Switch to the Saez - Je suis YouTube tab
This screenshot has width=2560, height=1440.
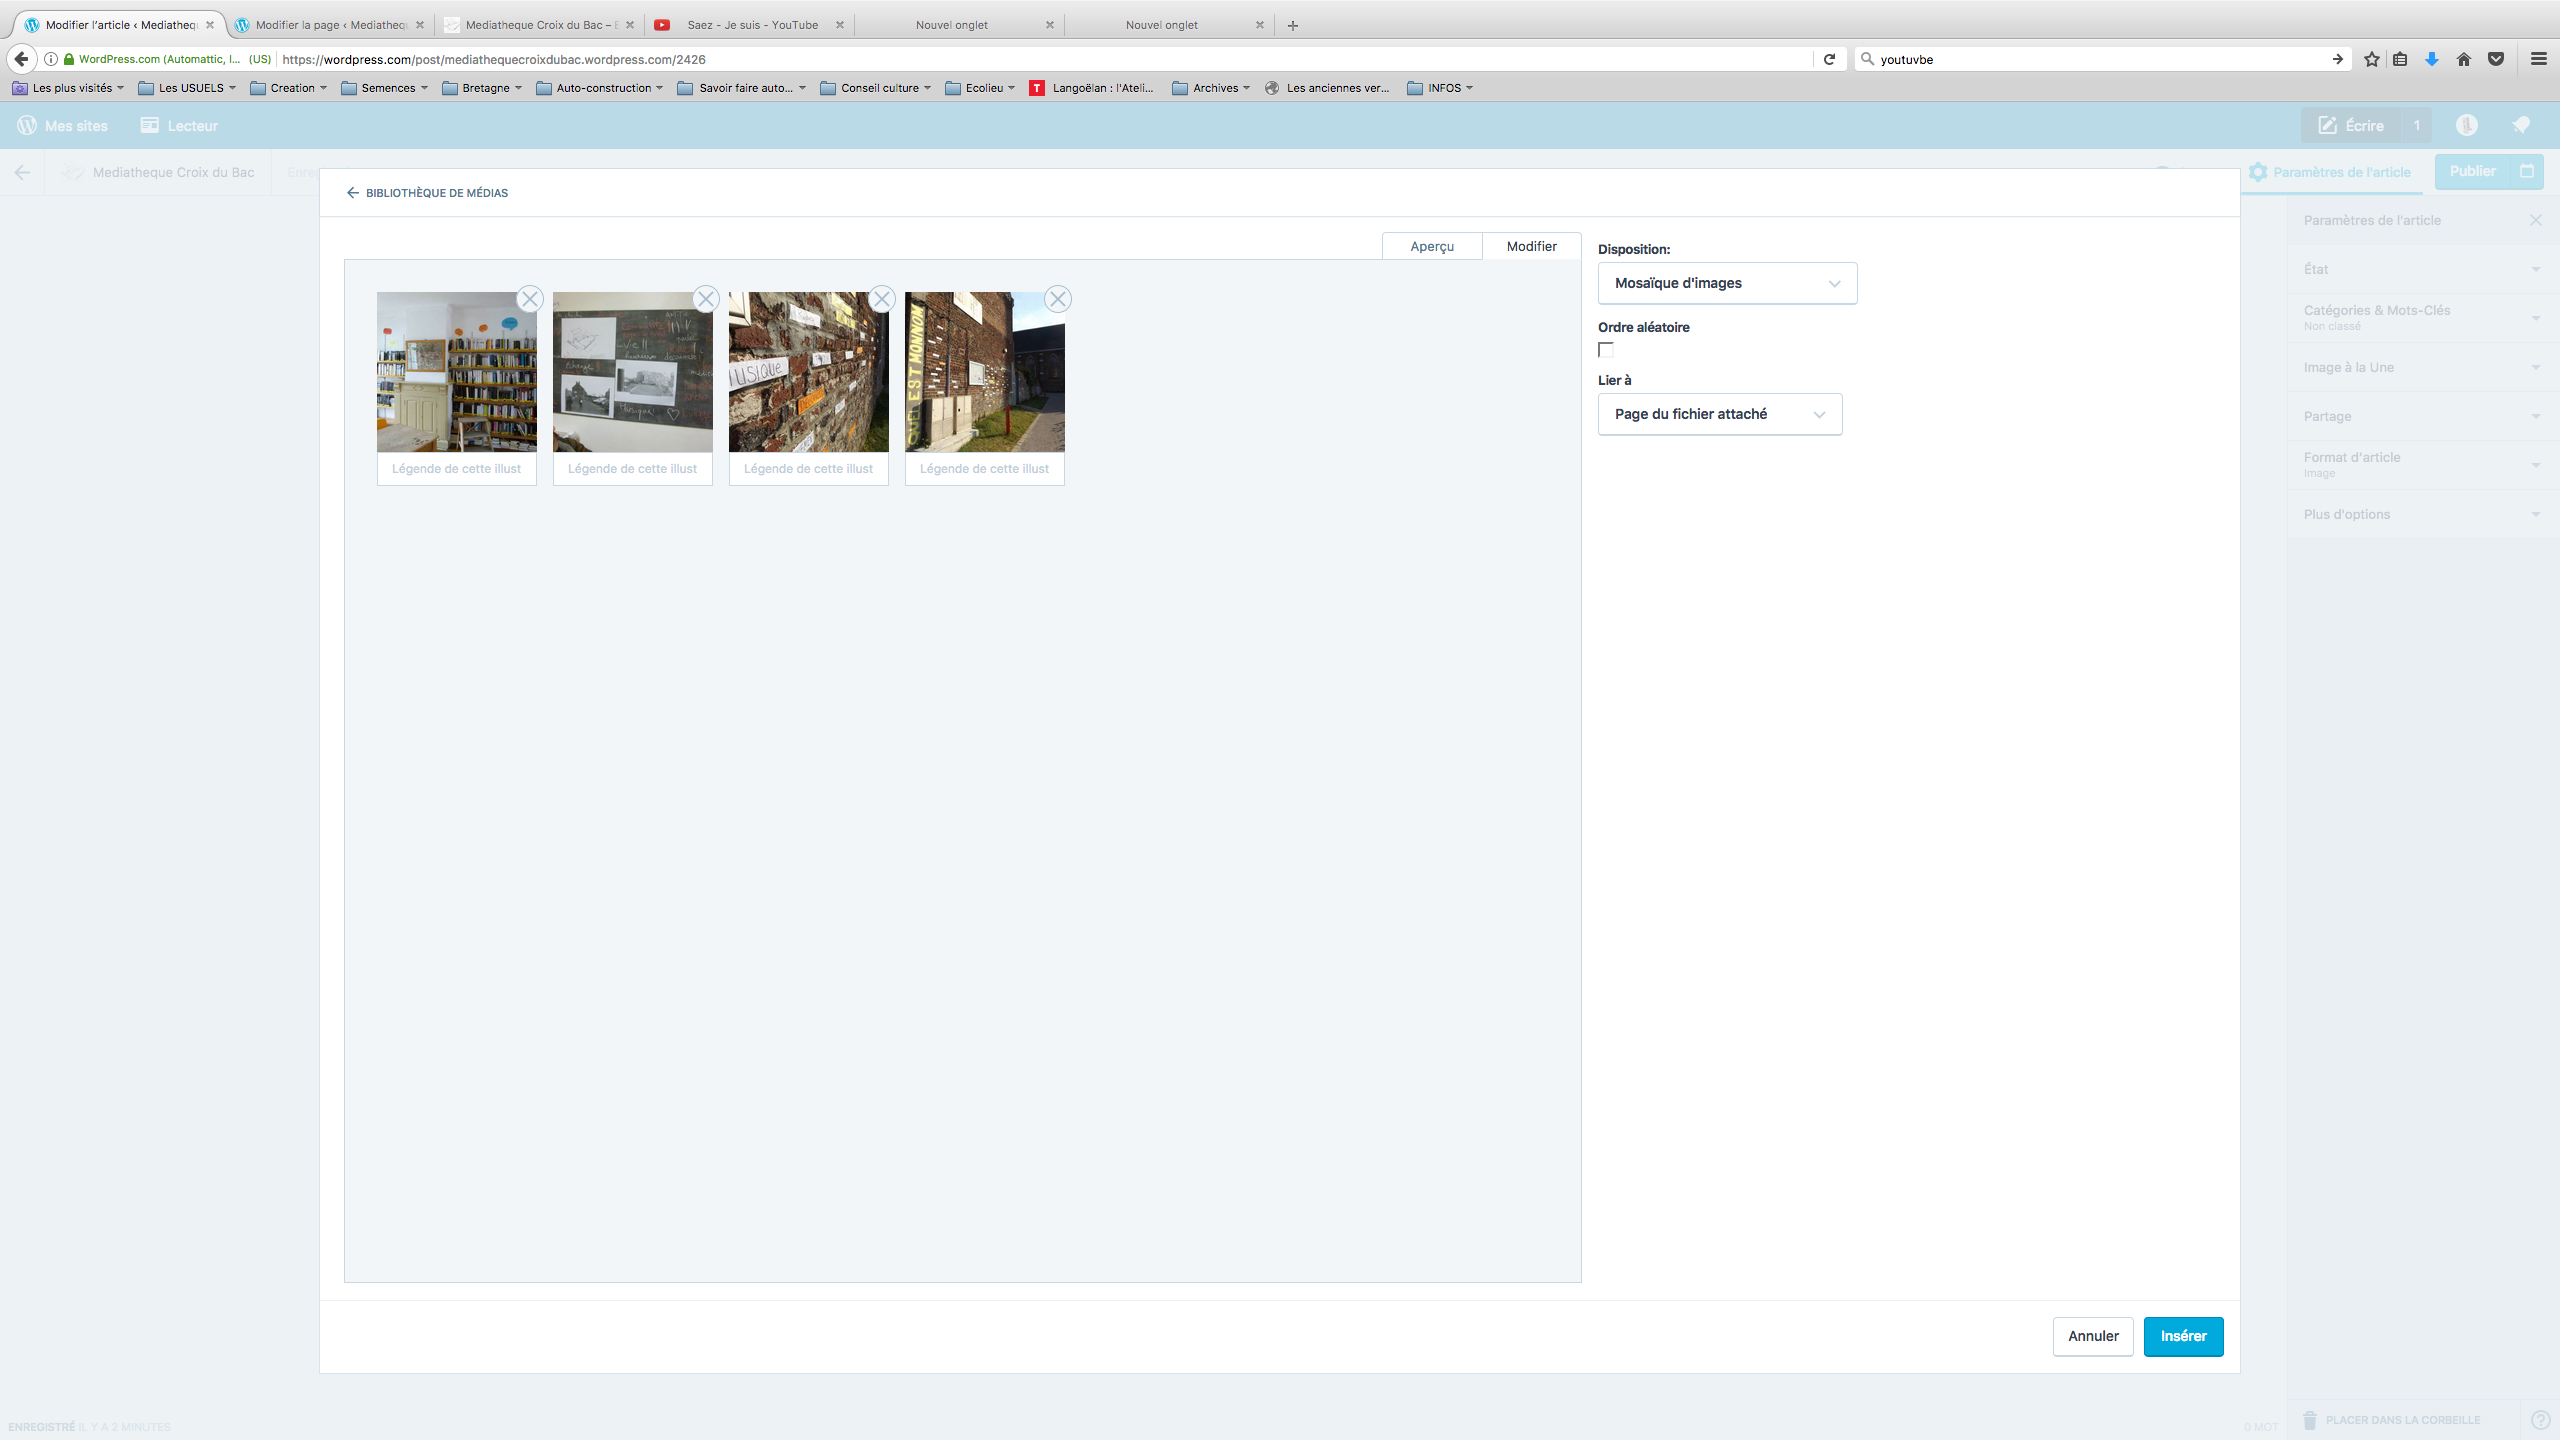[752, 25]
